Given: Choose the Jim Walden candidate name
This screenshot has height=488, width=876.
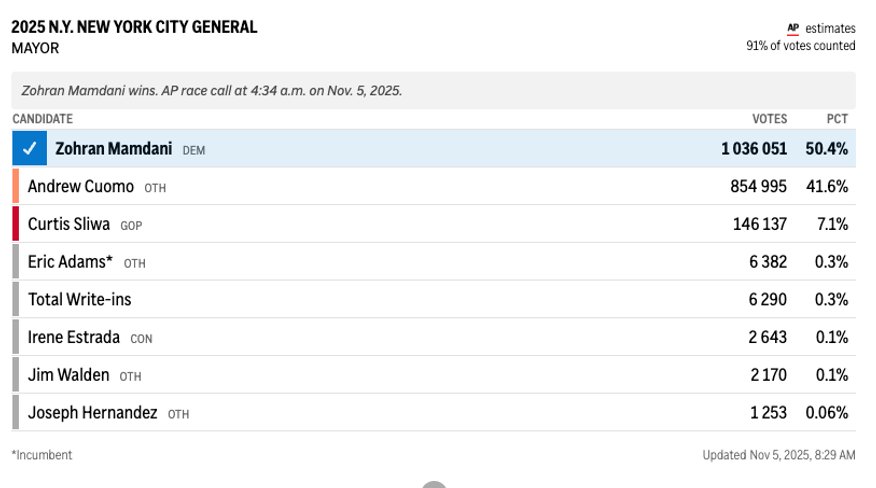Looking at the screenshot, I should tap(68, 375).
